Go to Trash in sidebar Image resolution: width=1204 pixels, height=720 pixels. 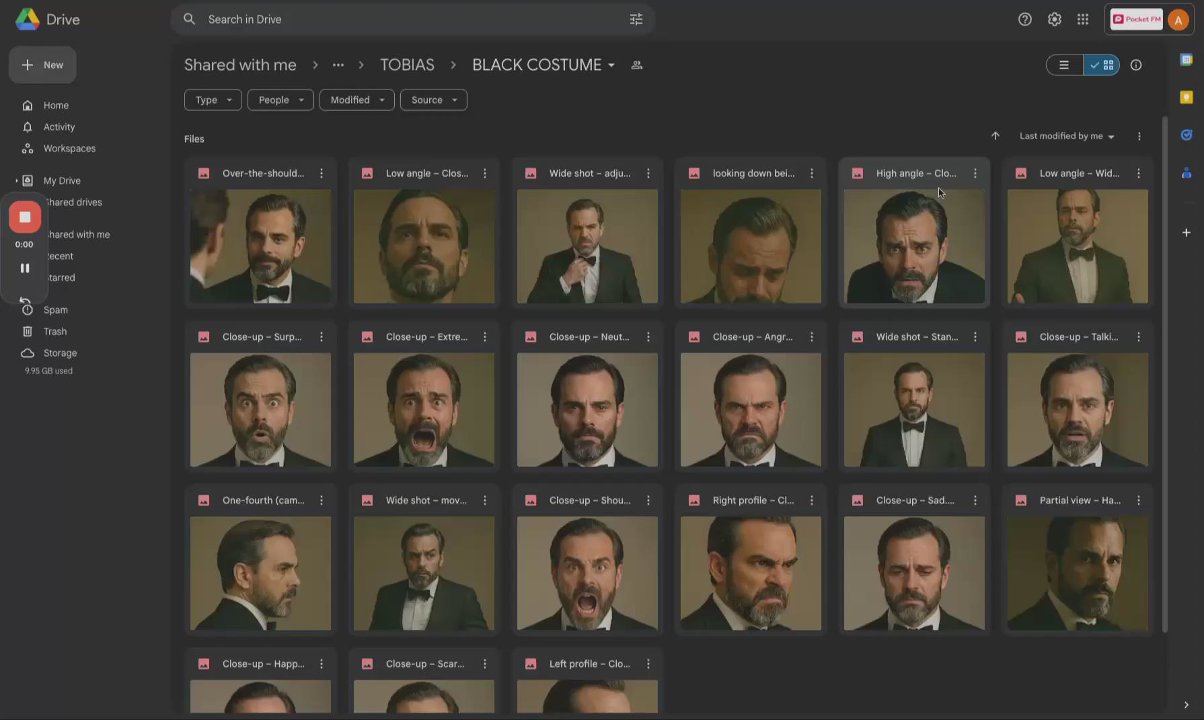point(55,331)
